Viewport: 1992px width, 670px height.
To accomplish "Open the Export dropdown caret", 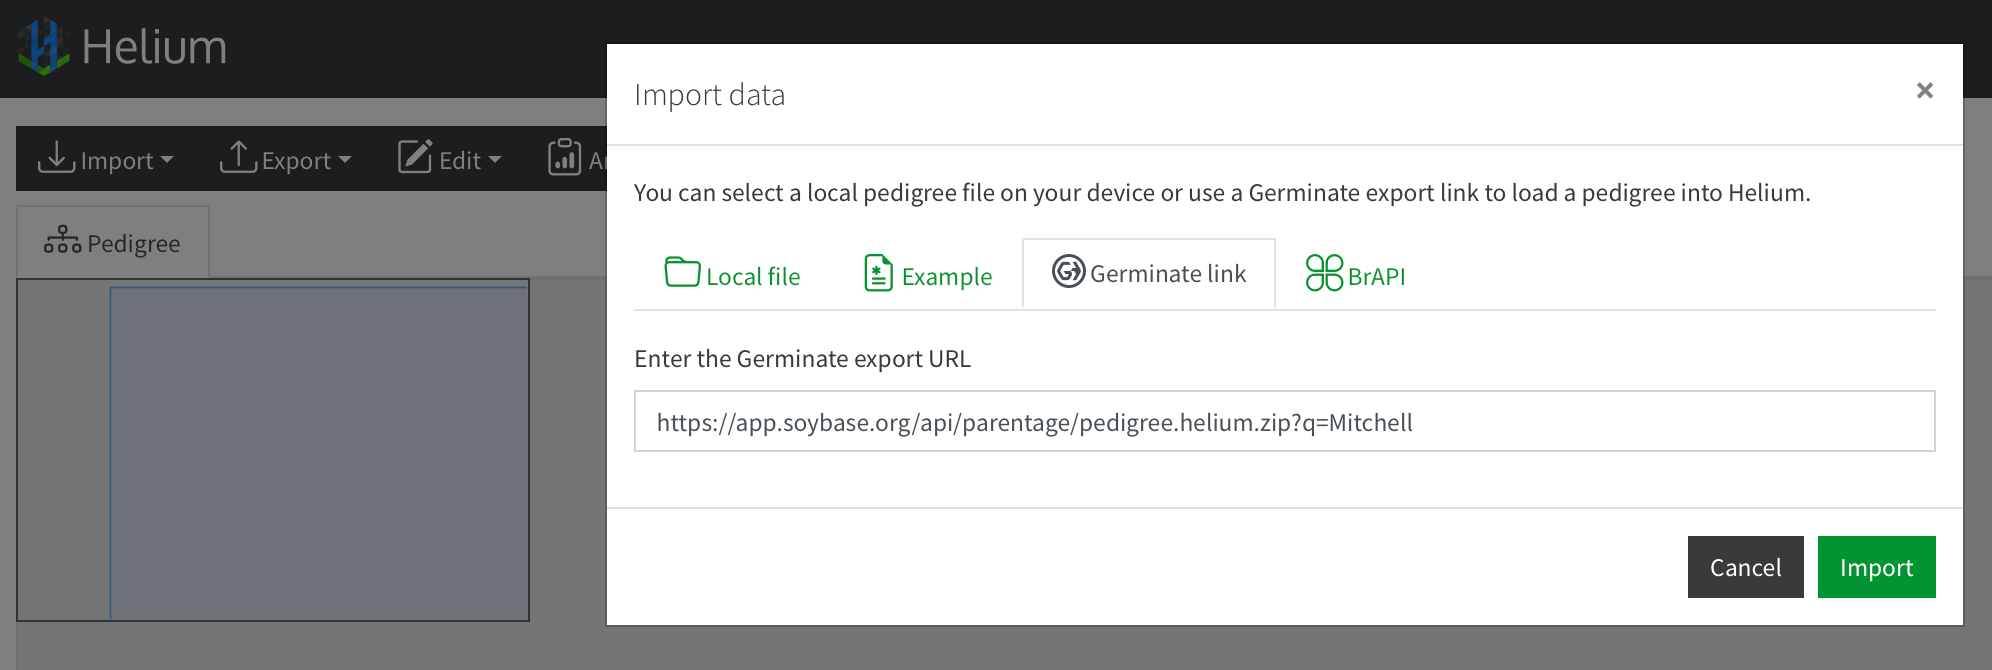I will (345, 160).
